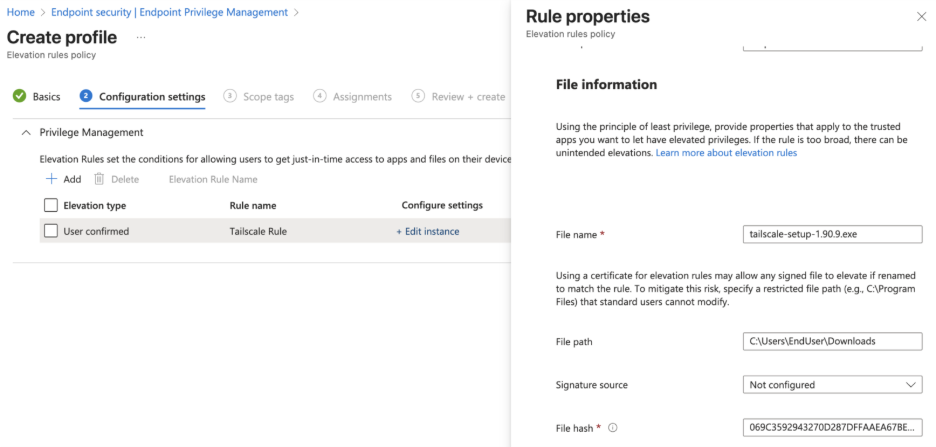This screenshot has width=936, height=447.
Task: Check the User confirmed rule checkbox
Action: 51,231
